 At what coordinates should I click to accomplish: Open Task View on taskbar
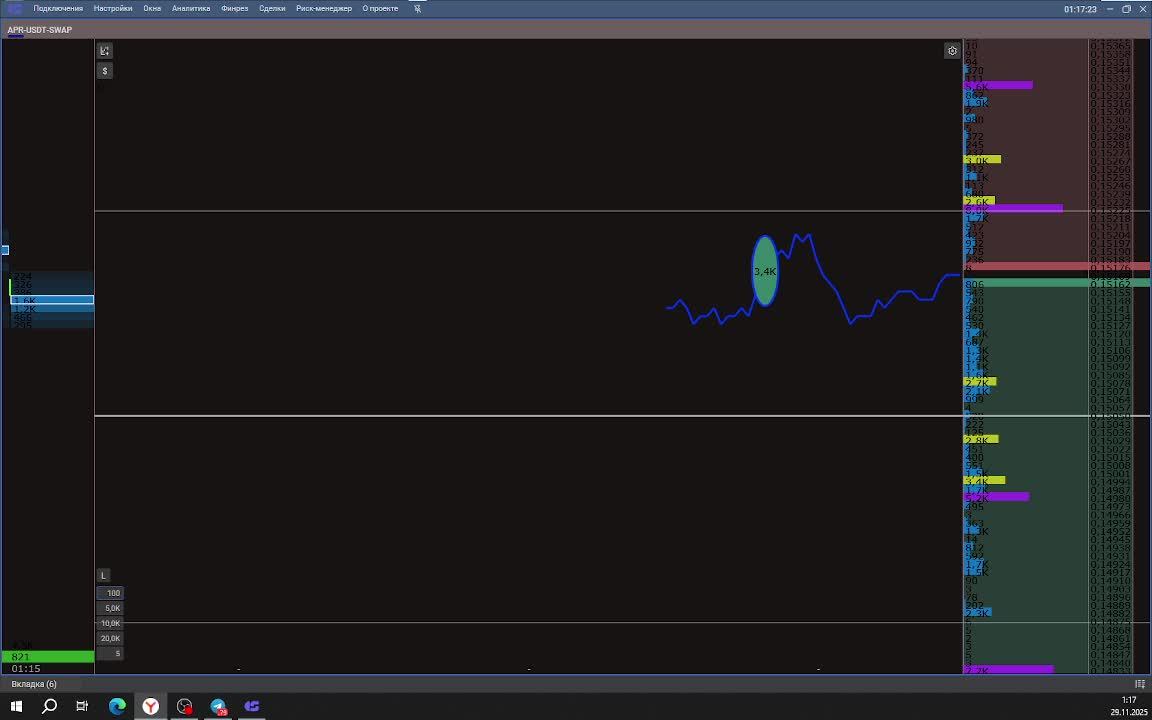82,707
